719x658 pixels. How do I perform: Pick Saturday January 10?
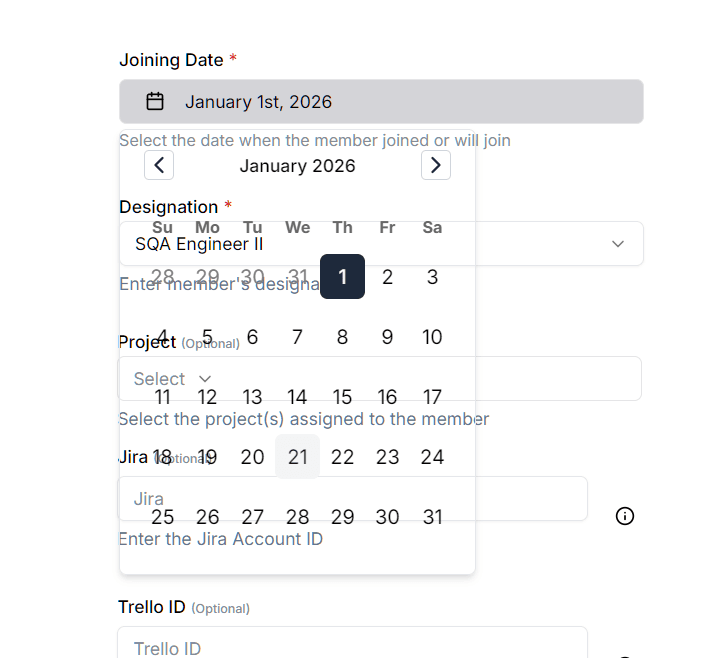(432, 337)
